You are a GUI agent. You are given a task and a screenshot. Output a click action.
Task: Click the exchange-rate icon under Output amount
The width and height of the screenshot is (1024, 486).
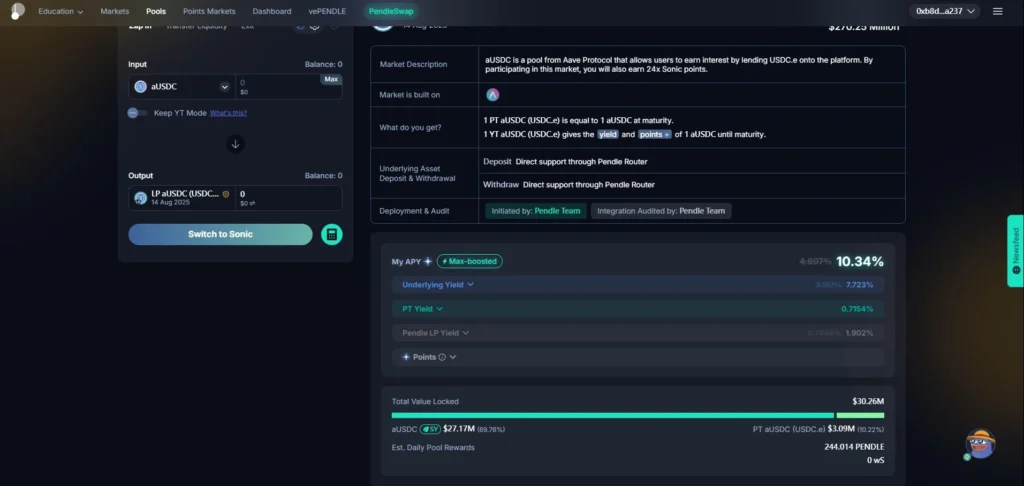coord(252,204)
